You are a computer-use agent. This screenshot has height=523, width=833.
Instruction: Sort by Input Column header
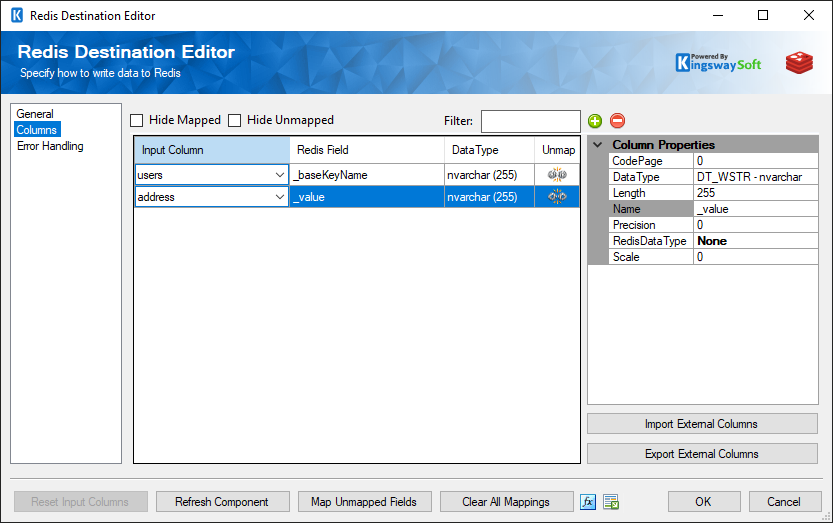[212, 150]
